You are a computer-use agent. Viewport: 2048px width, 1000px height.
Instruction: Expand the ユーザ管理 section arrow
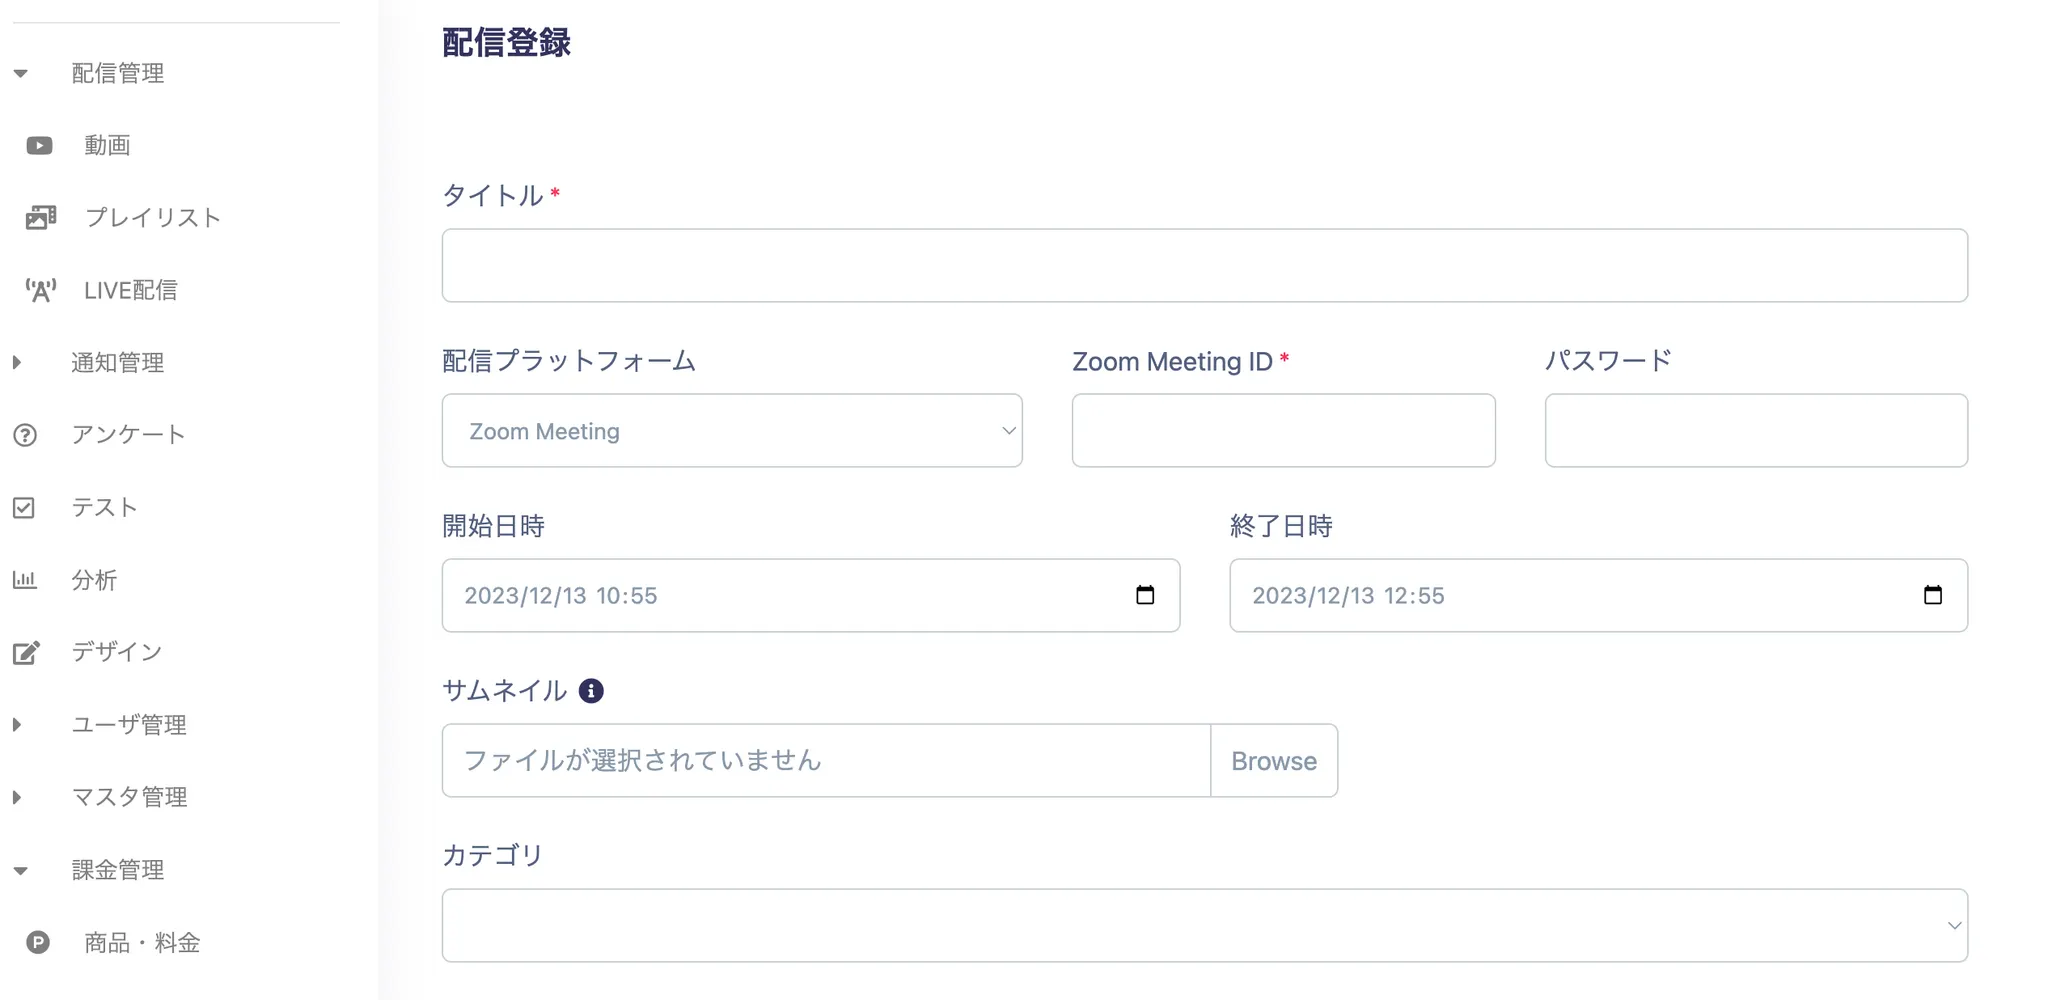pyautogui.click(x=17, y=725)
